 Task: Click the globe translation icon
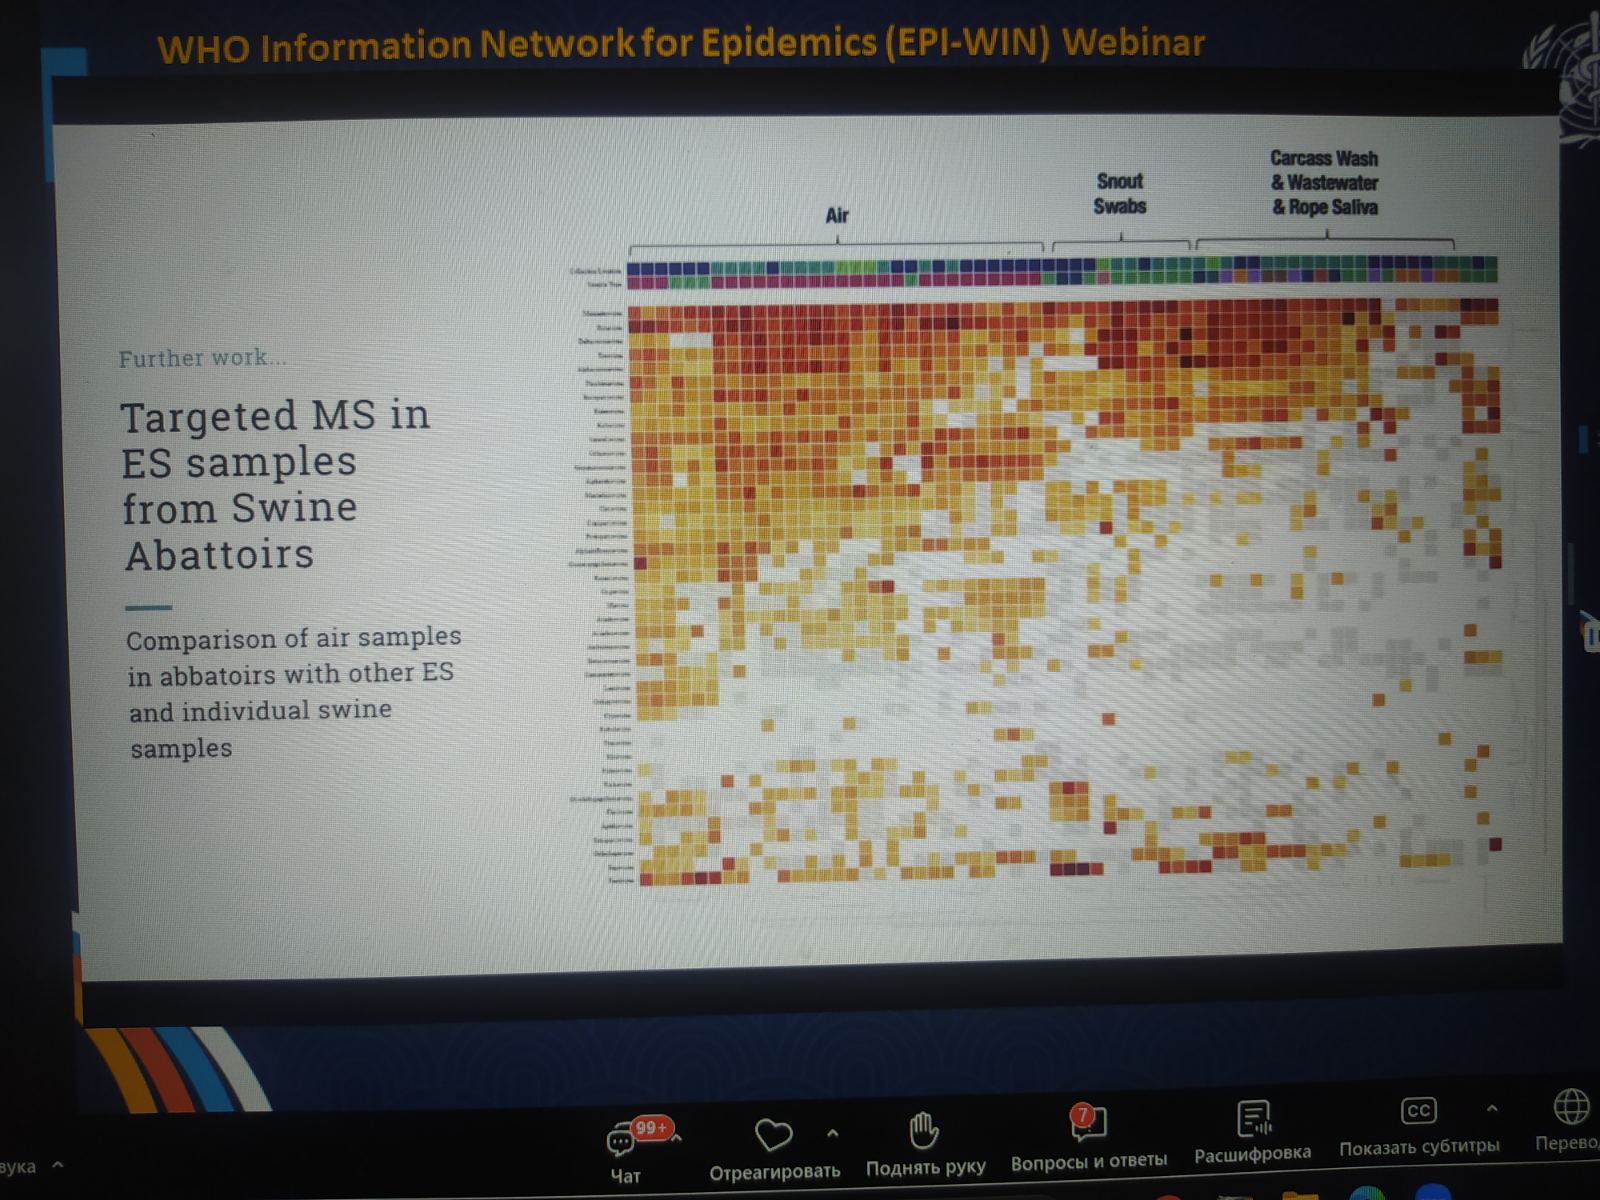[1571, 1107]
